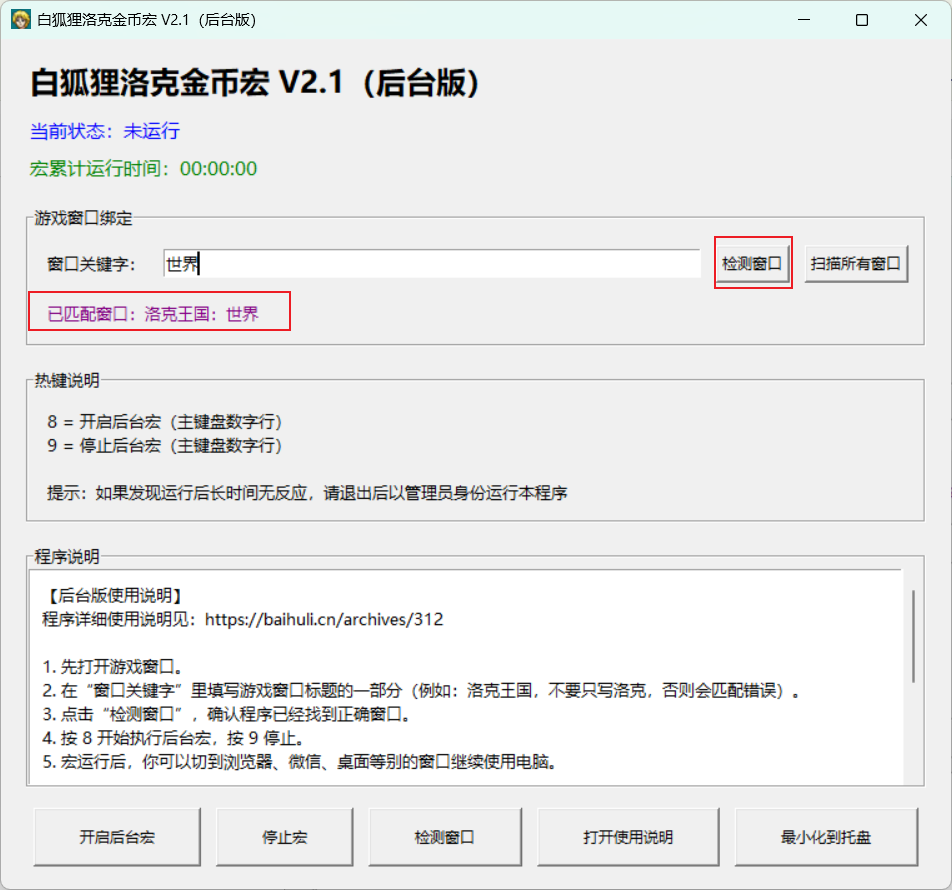Click inside the 【后台版使用说明】 text area heading
952x890 pixels.
click(114, 596)
